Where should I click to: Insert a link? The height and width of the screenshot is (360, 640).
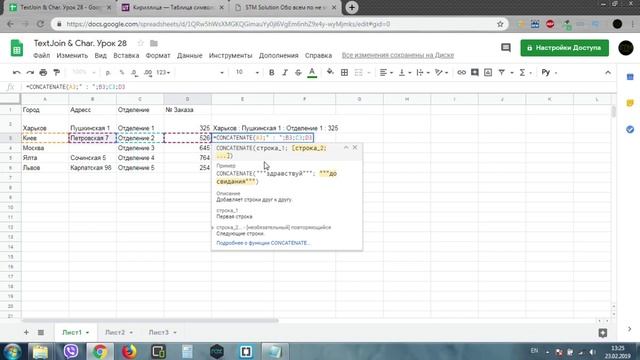pos(461,73)
